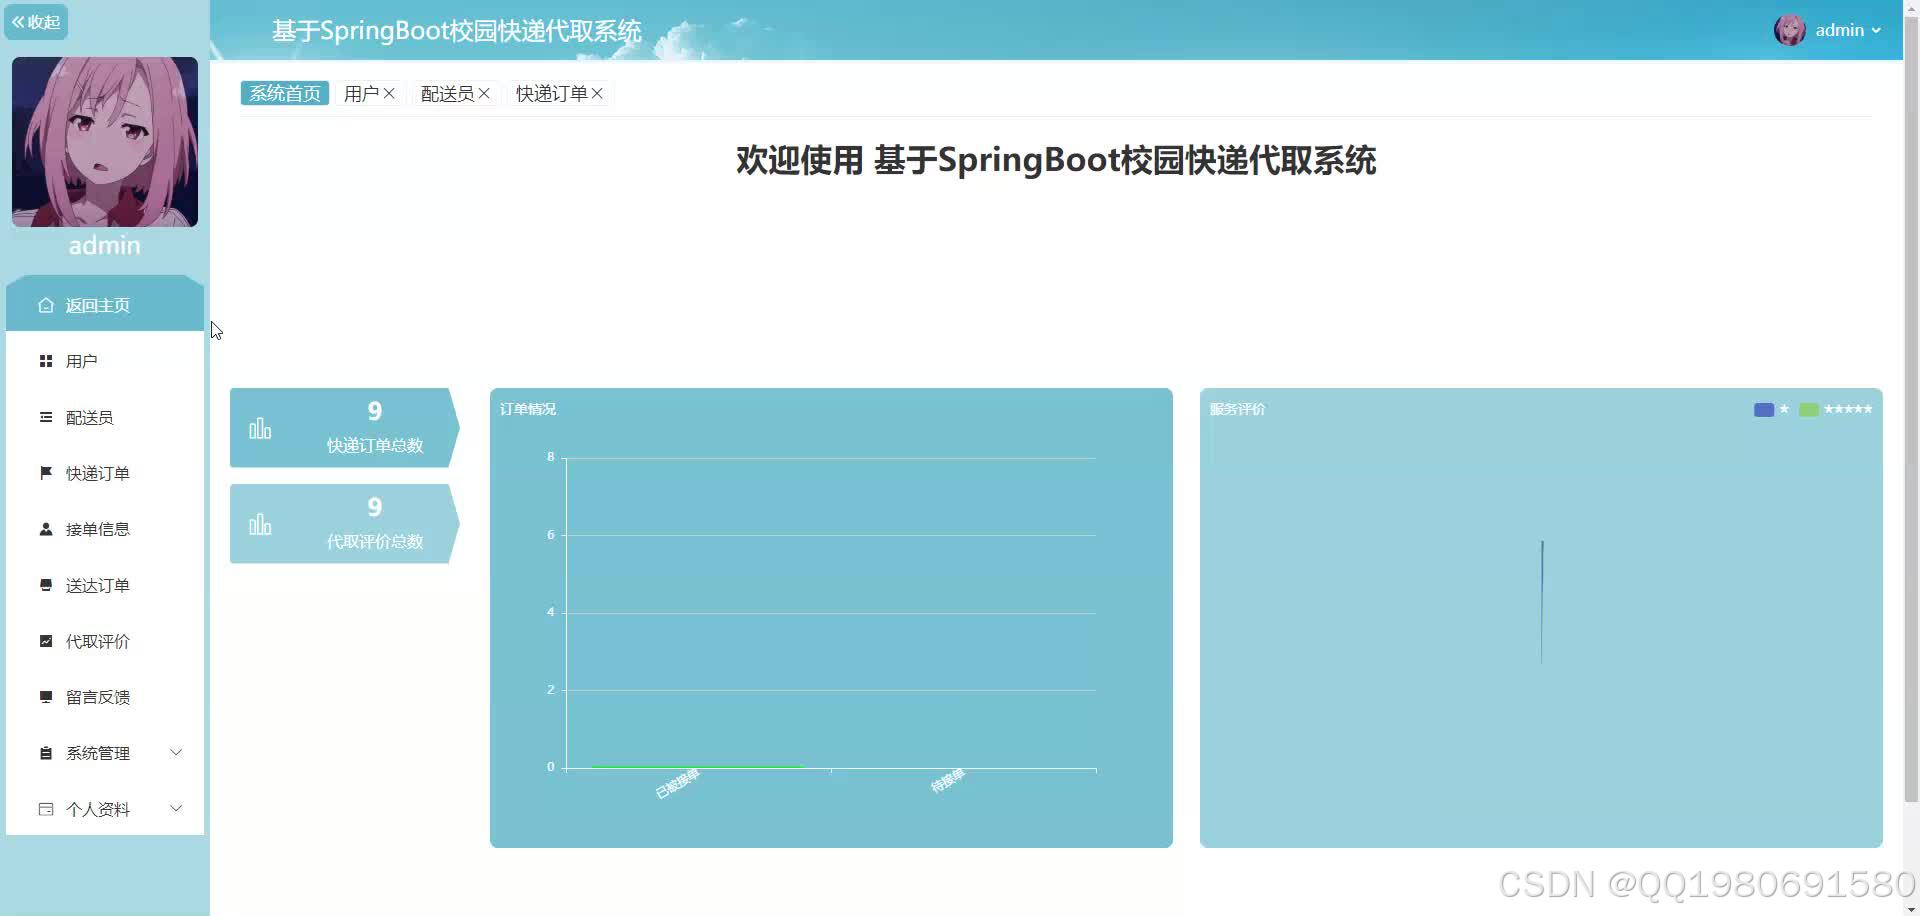Click the list icon beside 配送员
The height and width of the screenshot is (916, 1920).
click(x=46, y=417)
